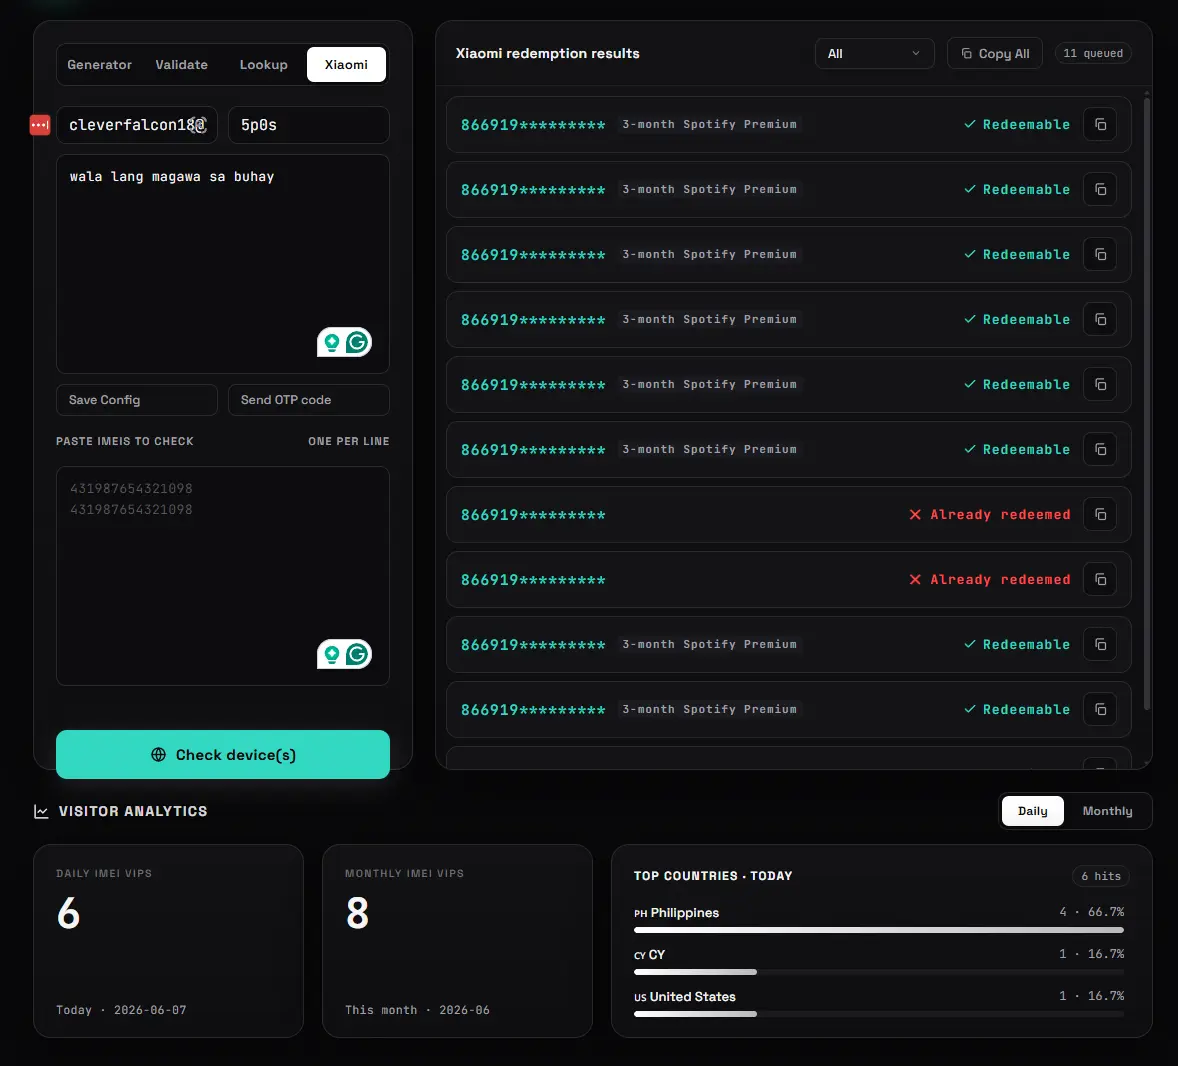Click the chevron arrow in the All filter
This screenshot has width=1178, height=1066.
[916, 53]
